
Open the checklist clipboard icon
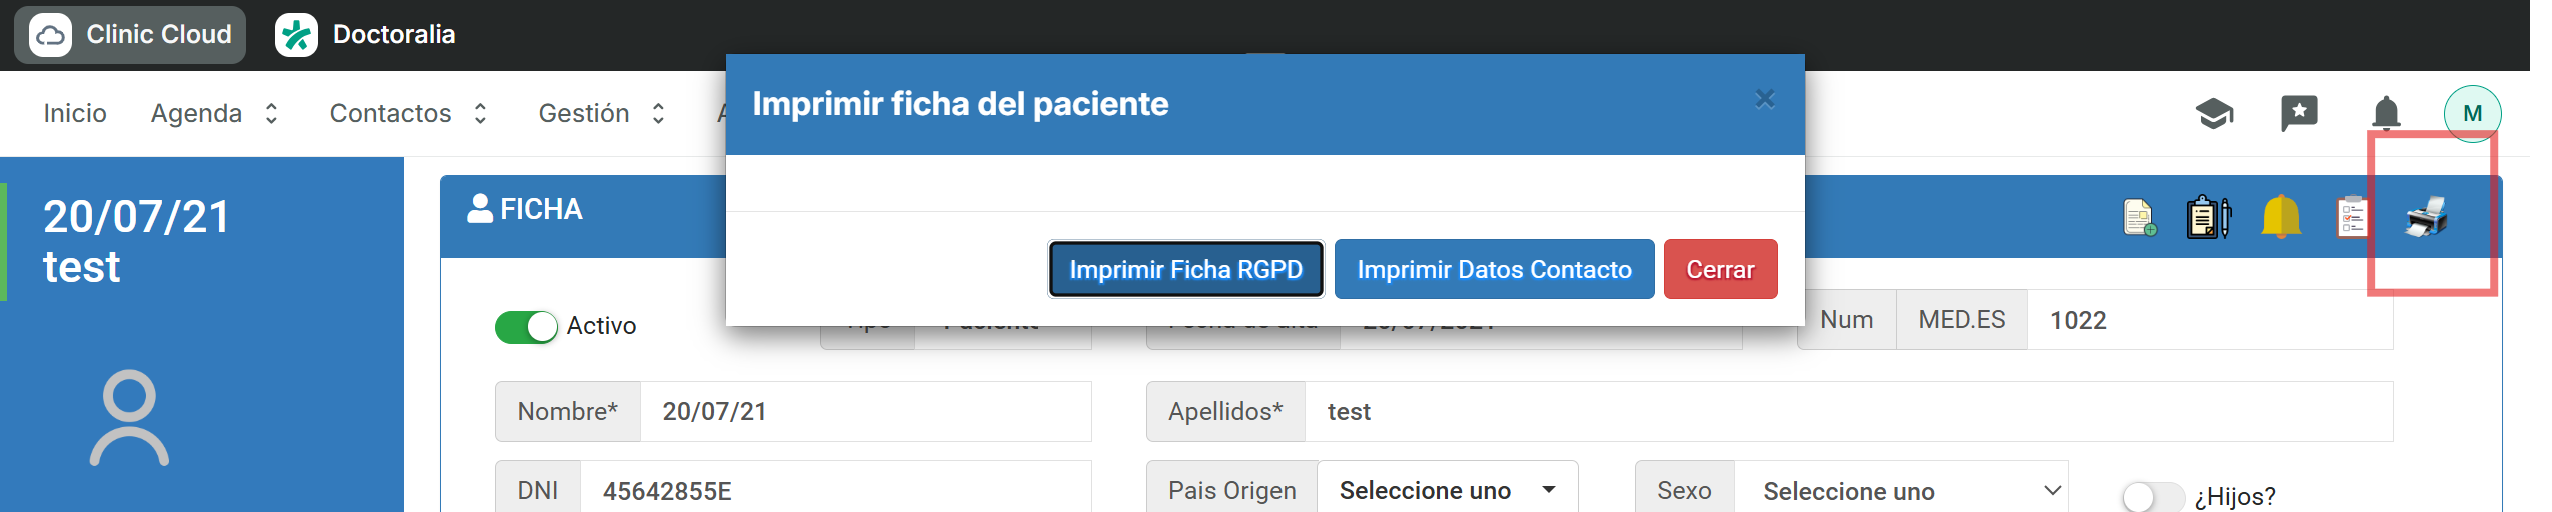pyautogui.click(x=2352, y=217)
